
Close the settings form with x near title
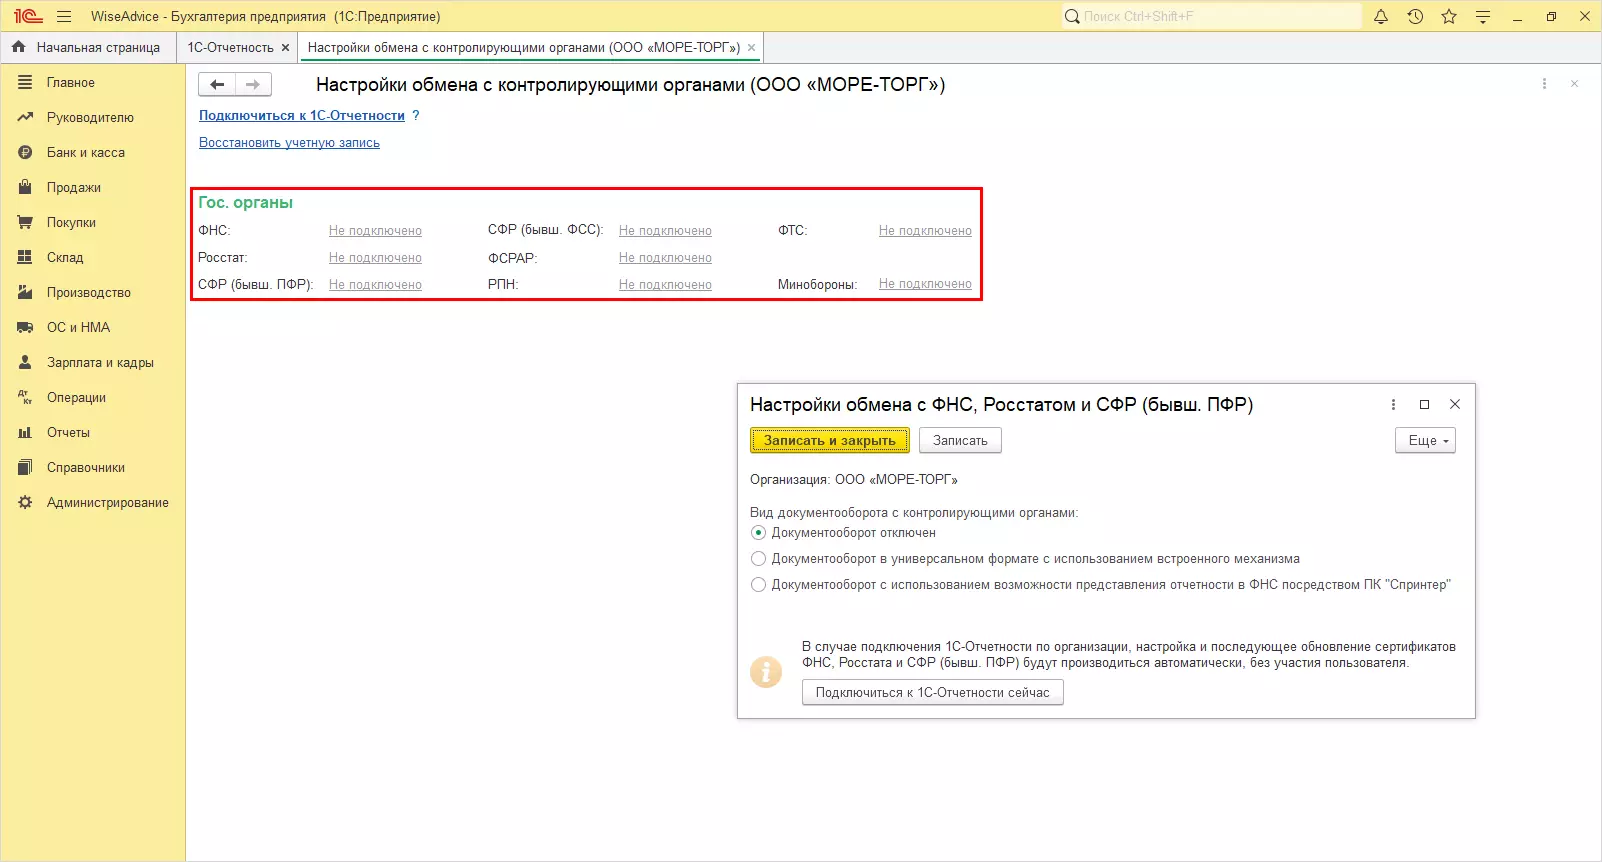click(x=1574, y=84)
